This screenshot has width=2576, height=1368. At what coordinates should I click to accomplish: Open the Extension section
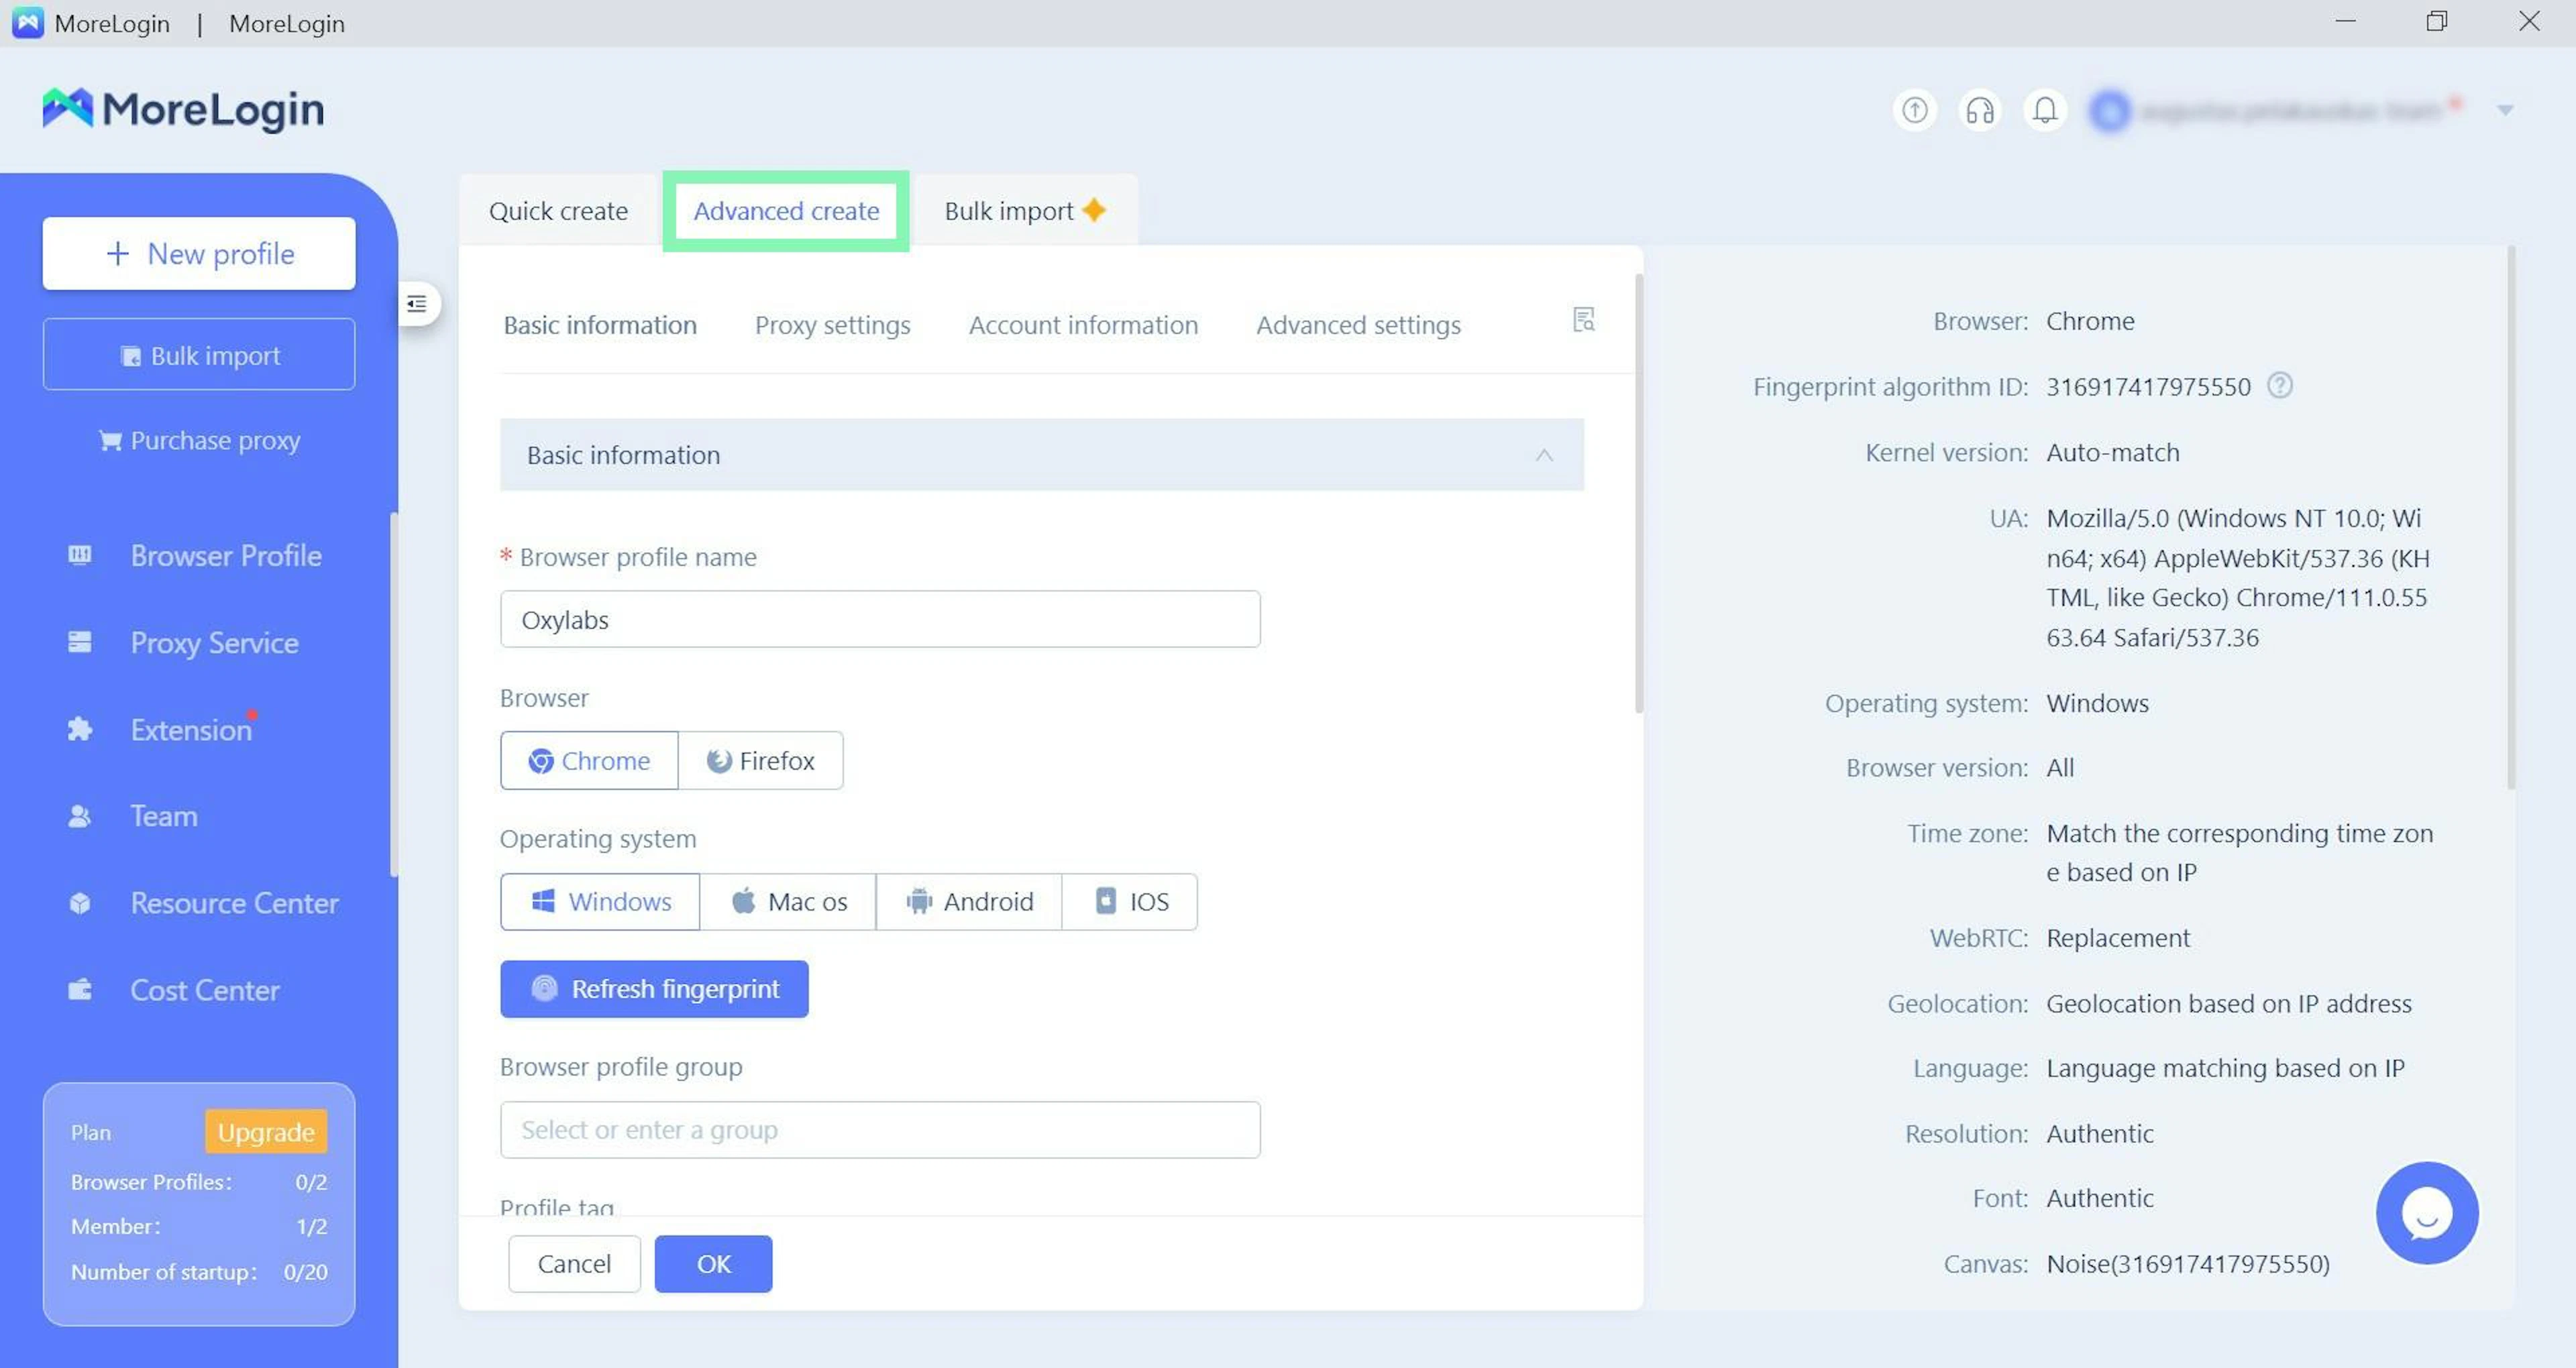(191, 730)
